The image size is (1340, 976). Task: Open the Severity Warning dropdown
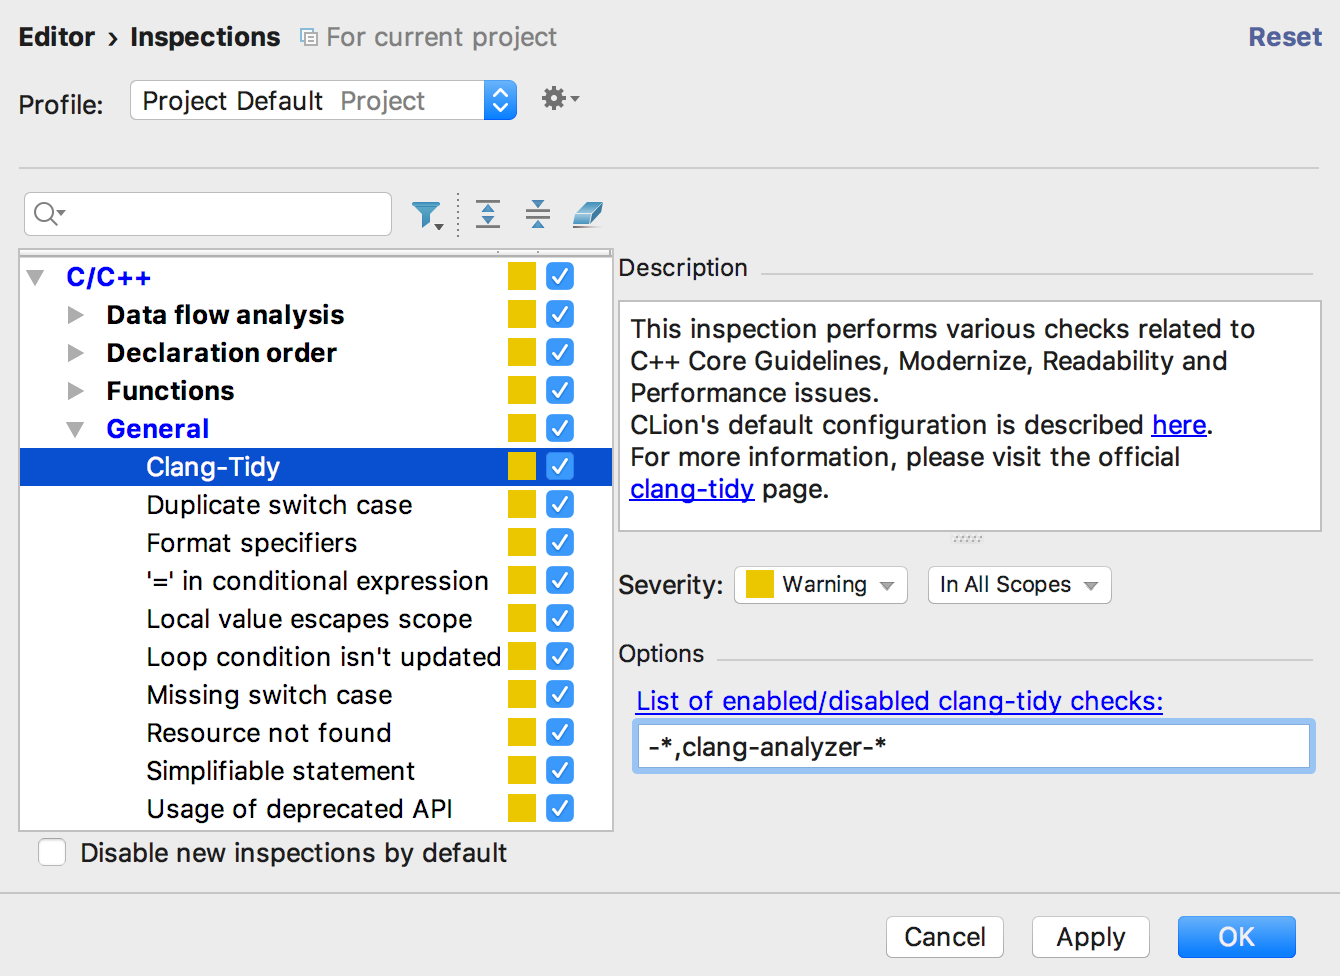[821, 585]
